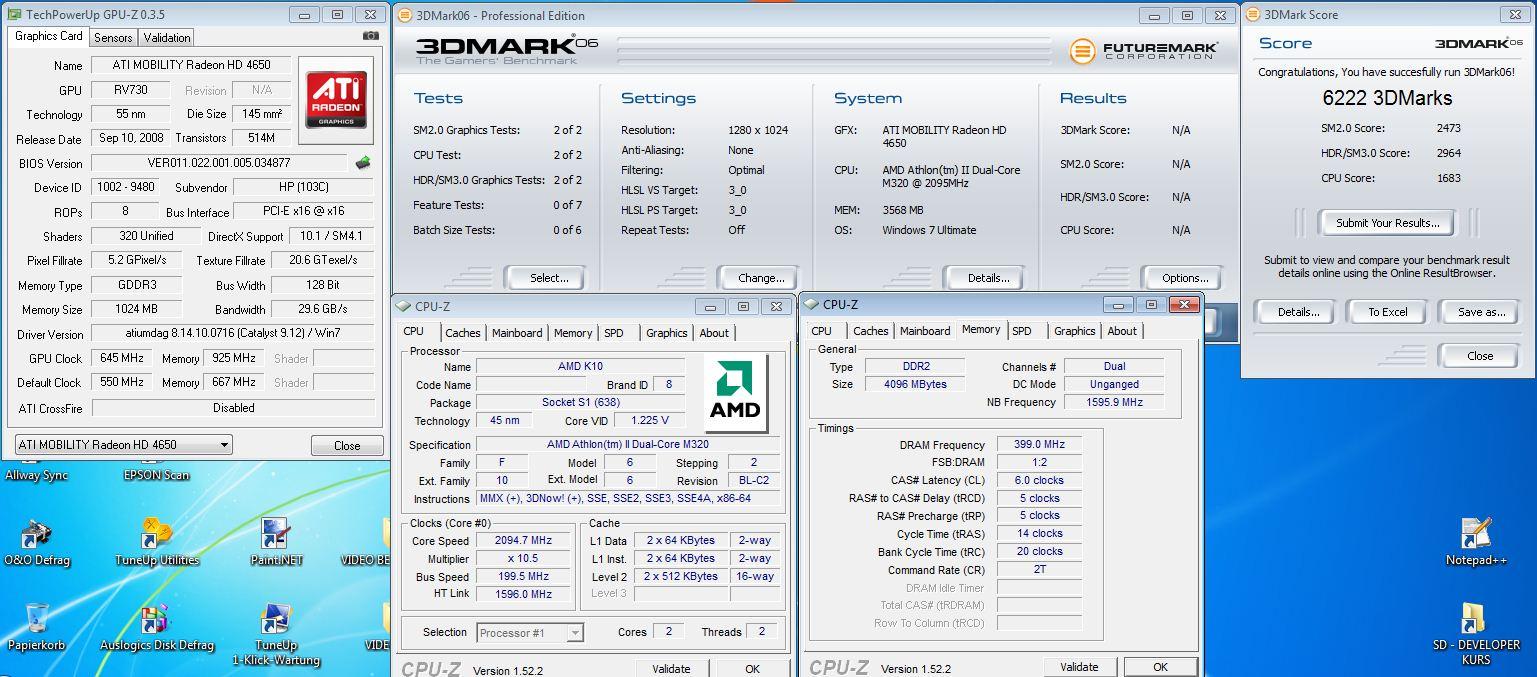Screen dimensions: 1537x677
Task: Click the Bandwidth value 29.6 GB/s
Action: click(x=323, y=310)
